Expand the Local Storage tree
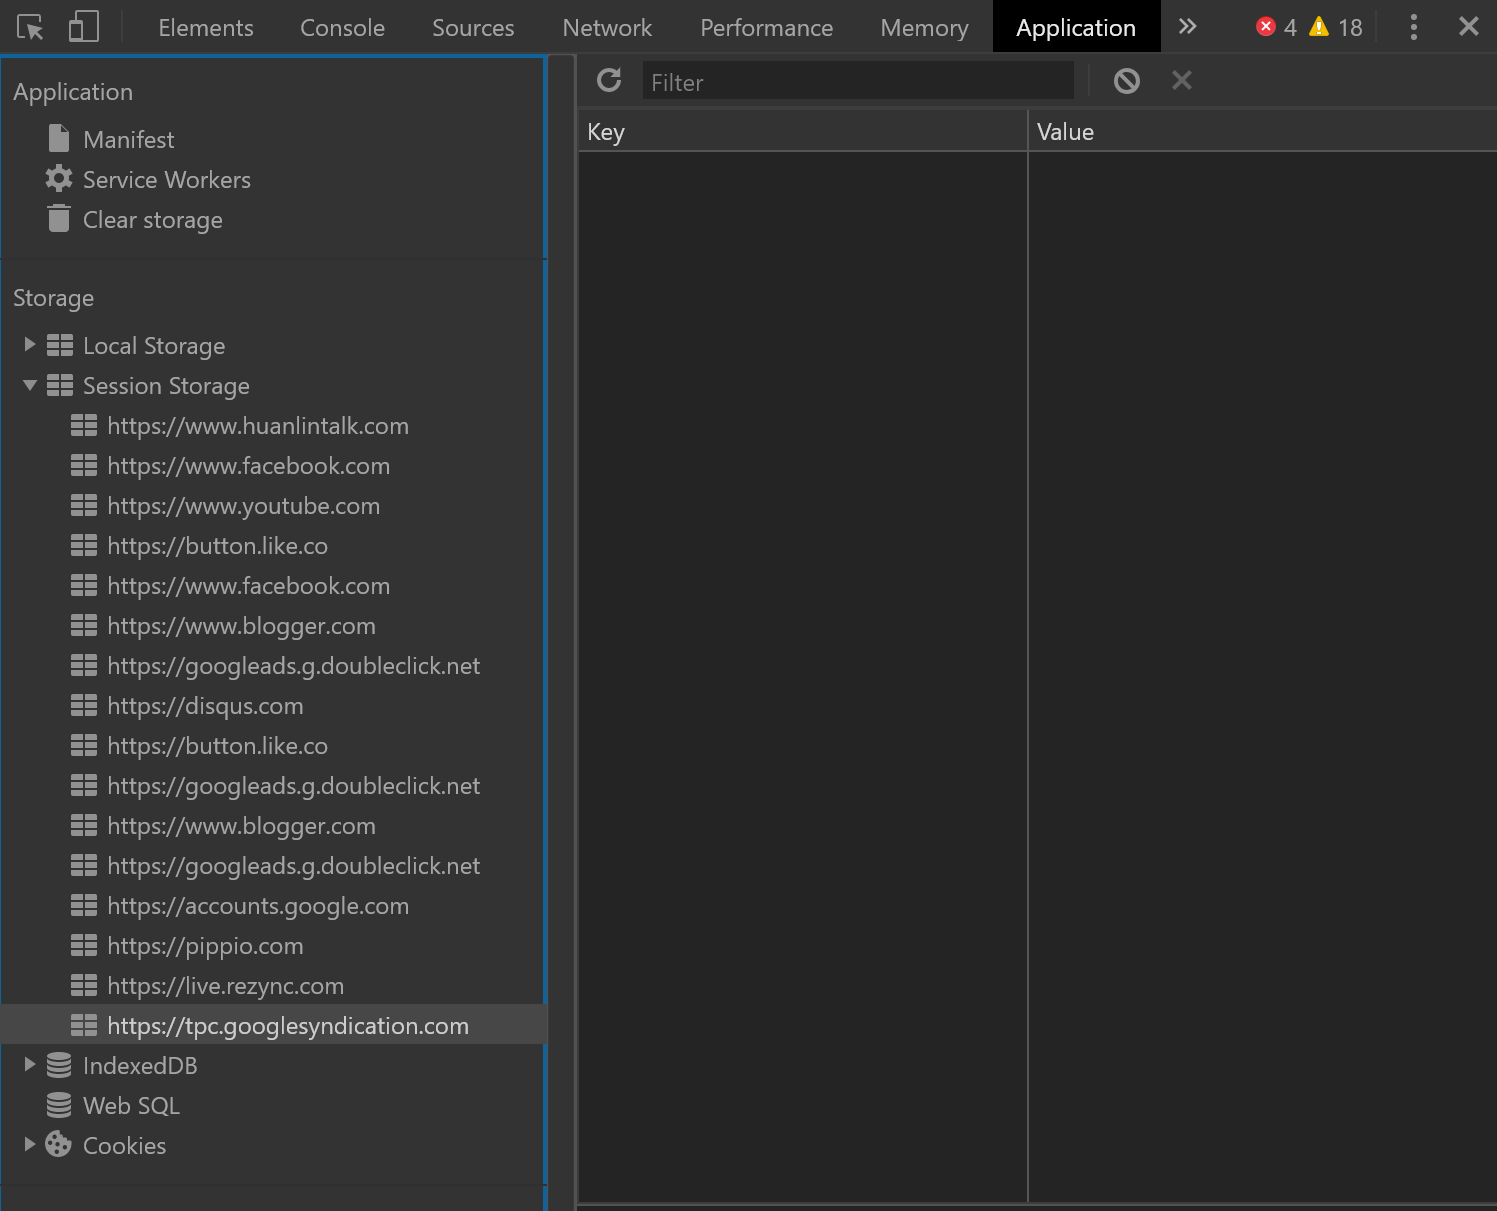The width and height of the screenshot is (1497, 1211). point(29,344)
